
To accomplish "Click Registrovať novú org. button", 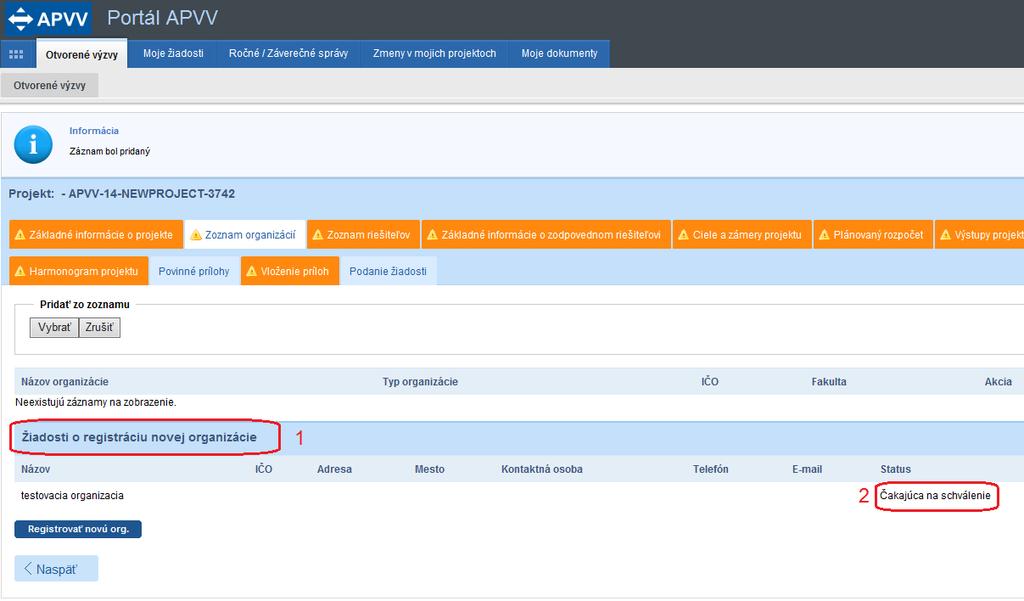I will (x=78, y=529).
